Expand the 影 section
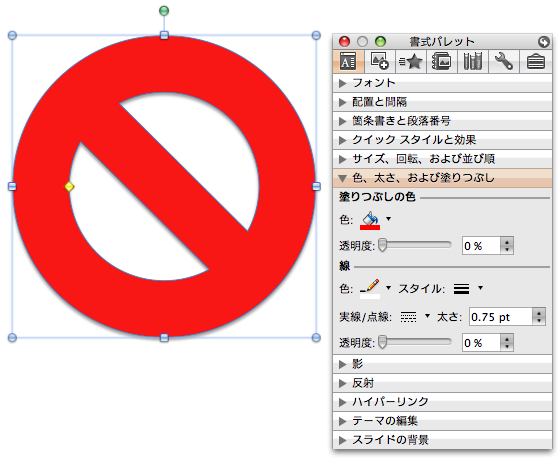 [442, 364]
